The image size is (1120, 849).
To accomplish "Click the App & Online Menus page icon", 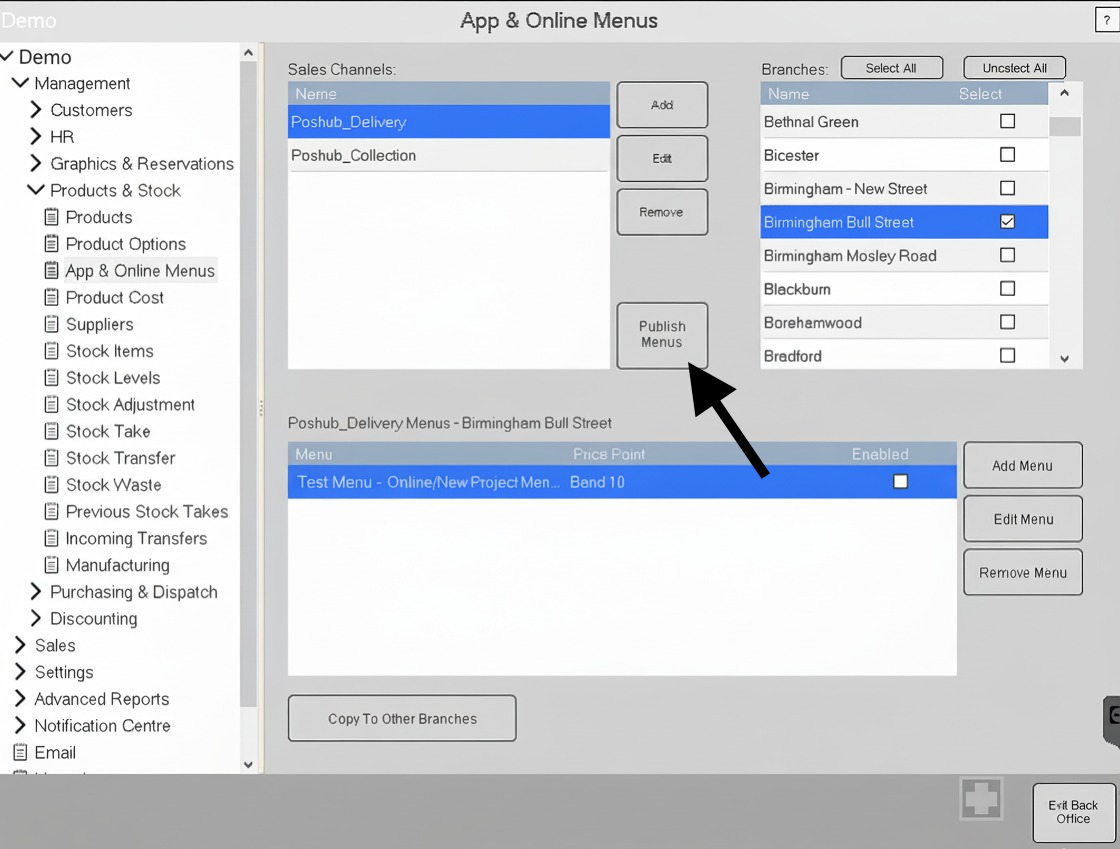I will (51, 270).
